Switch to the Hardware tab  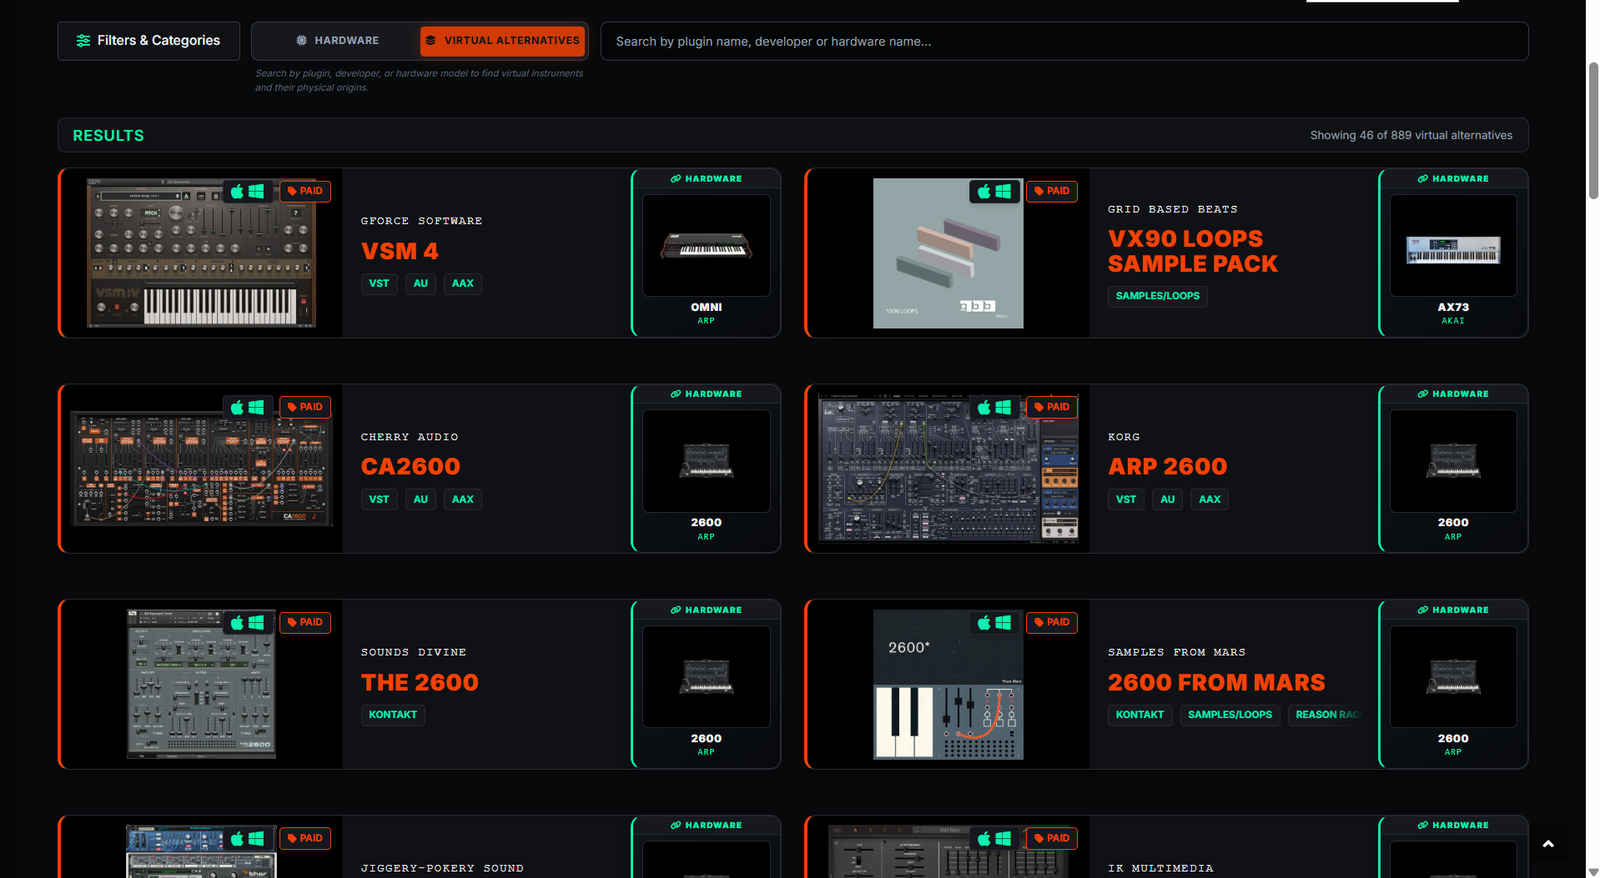click(337, 41)
